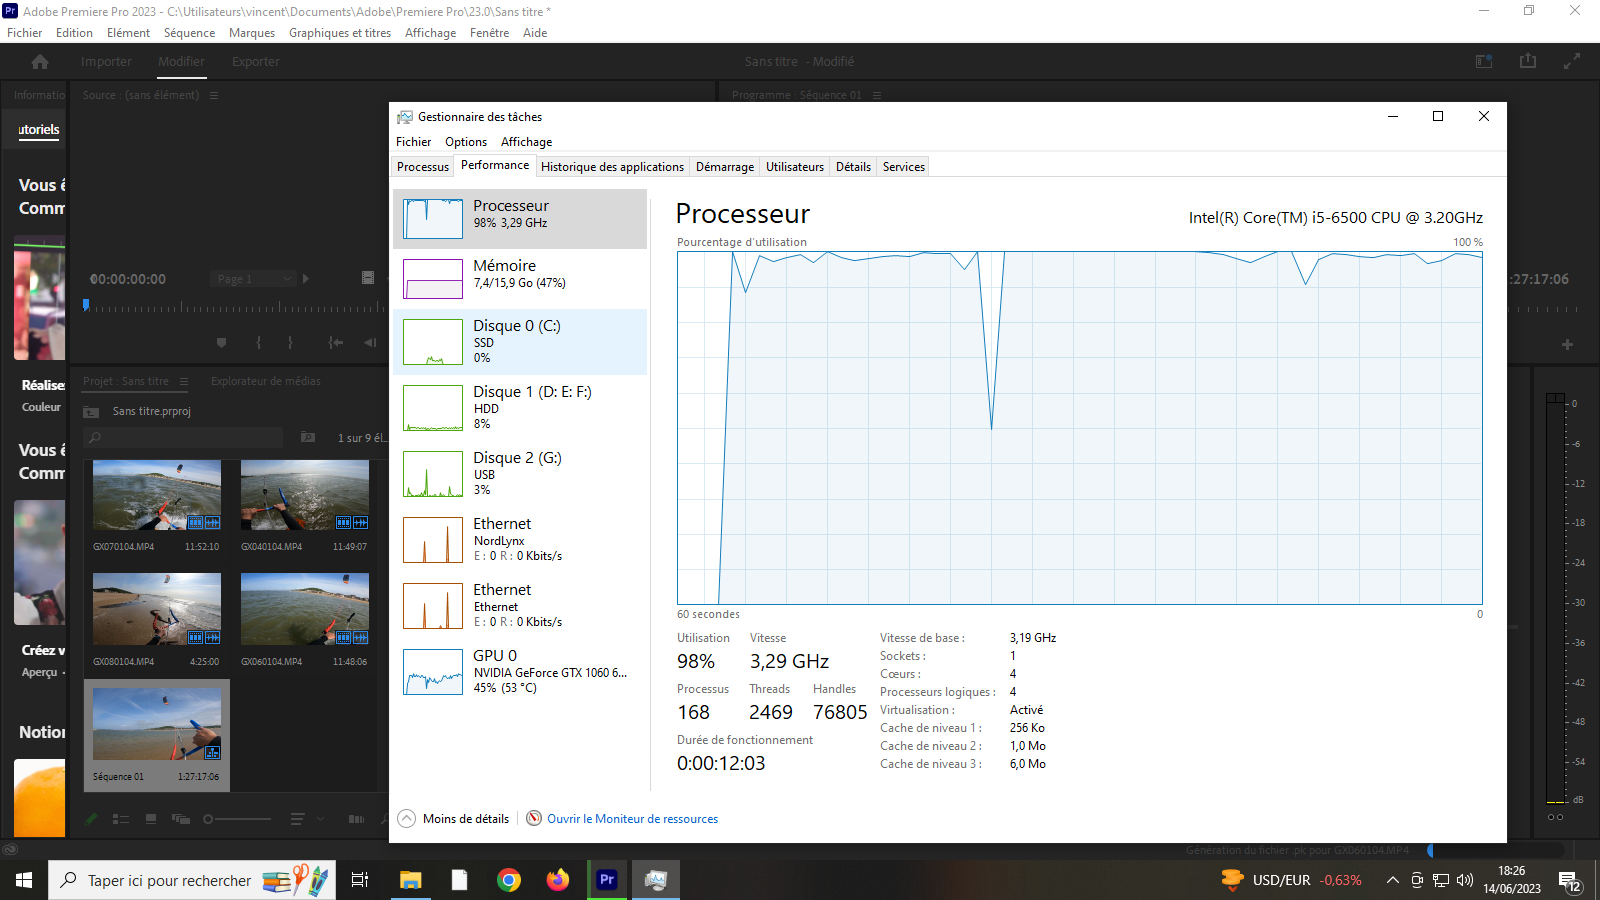Click the Task Manager taskbar icon
The height and width of the screenshot is (900, 1600).
click(x=656, y=880)
